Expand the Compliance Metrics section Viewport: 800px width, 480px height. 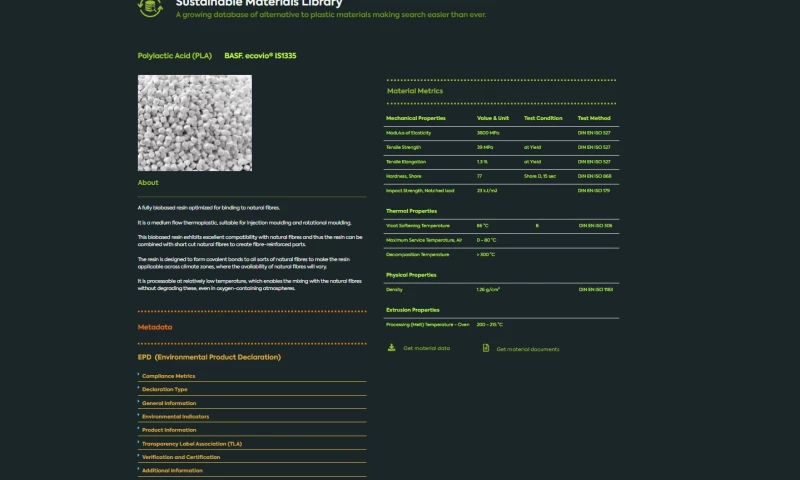click(x=252, y=376)
